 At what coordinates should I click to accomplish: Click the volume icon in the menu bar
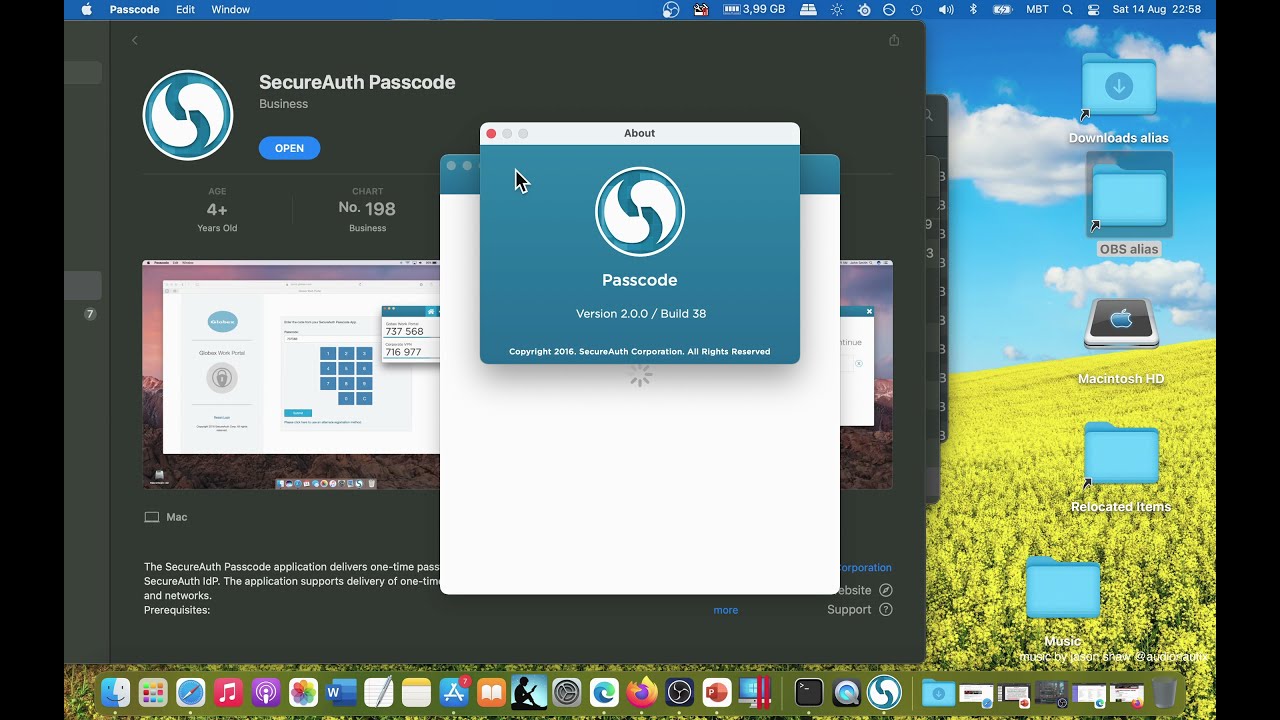pyautogui.click(x=946, y=9)
